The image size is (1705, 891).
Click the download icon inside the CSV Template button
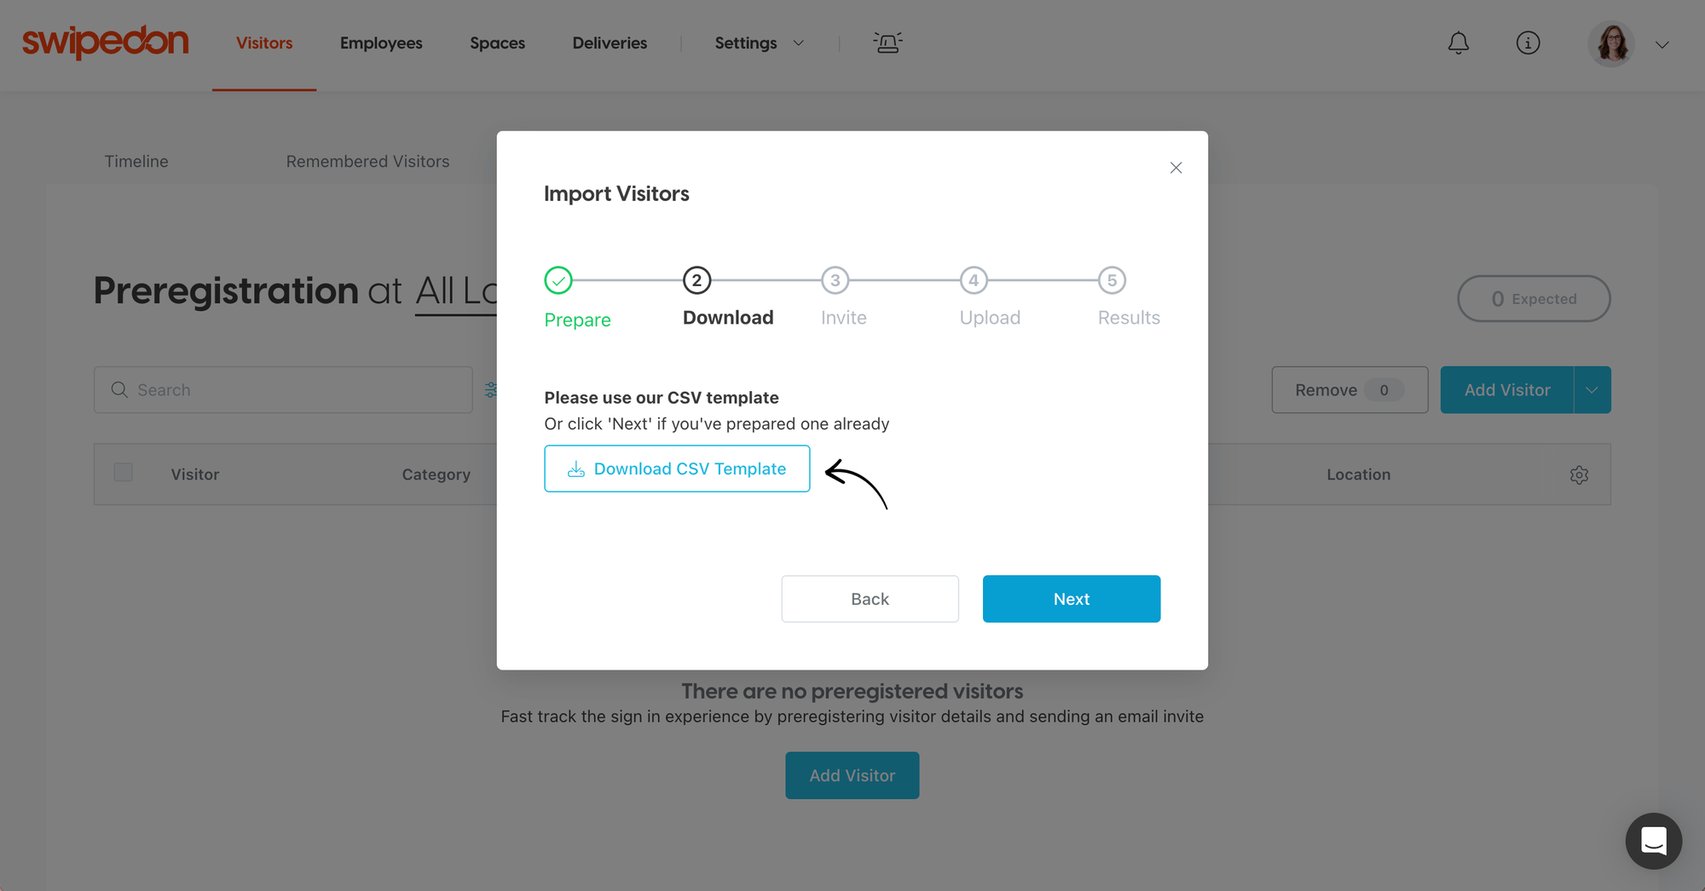coord(575,468)
